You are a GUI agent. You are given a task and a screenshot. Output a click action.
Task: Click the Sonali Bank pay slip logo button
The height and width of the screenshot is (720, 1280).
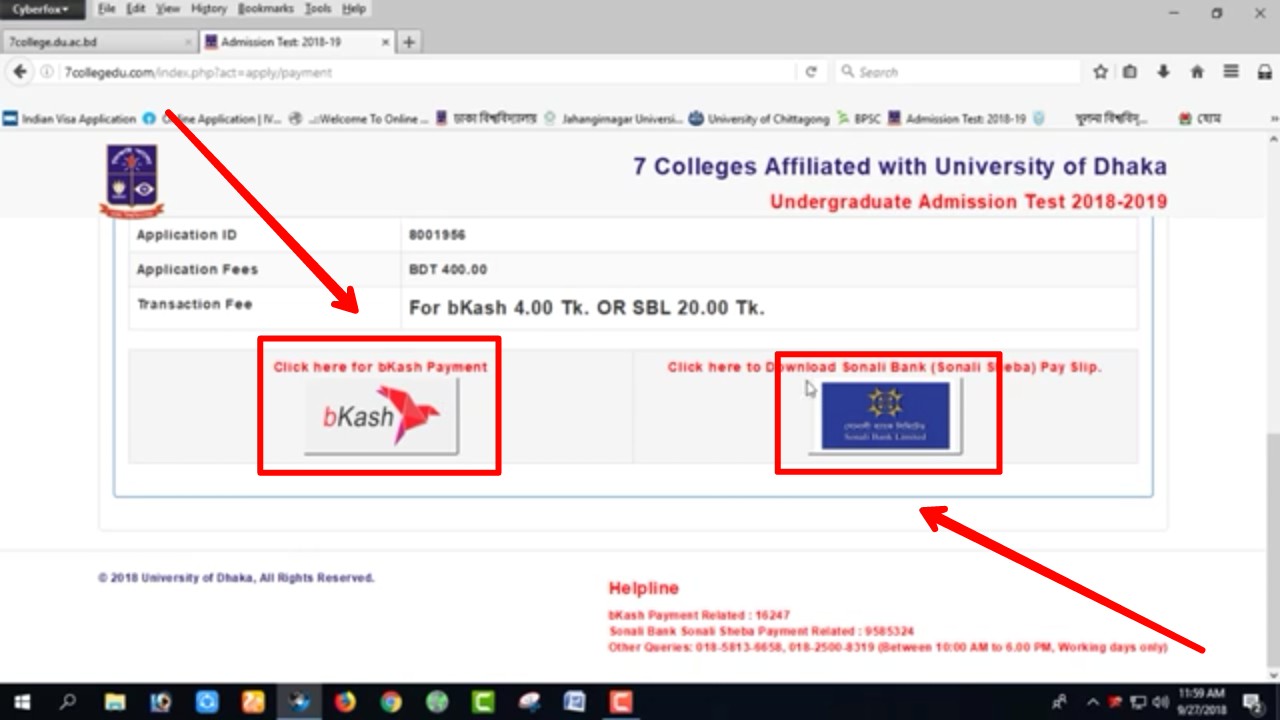tap(885, 416)
